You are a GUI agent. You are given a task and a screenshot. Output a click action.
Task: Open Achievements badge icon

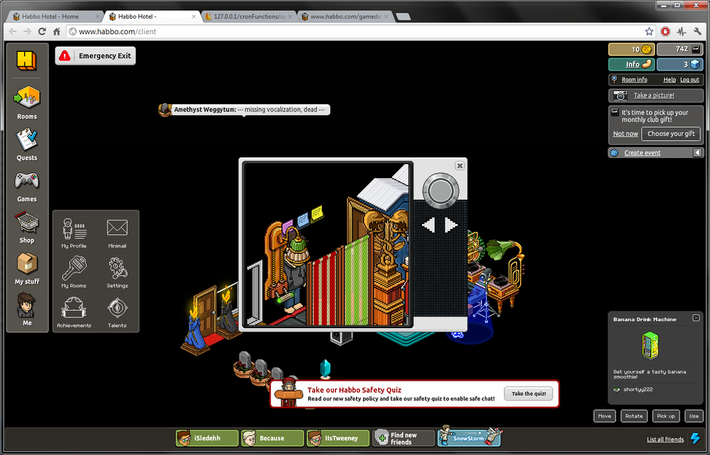[74, 308]
